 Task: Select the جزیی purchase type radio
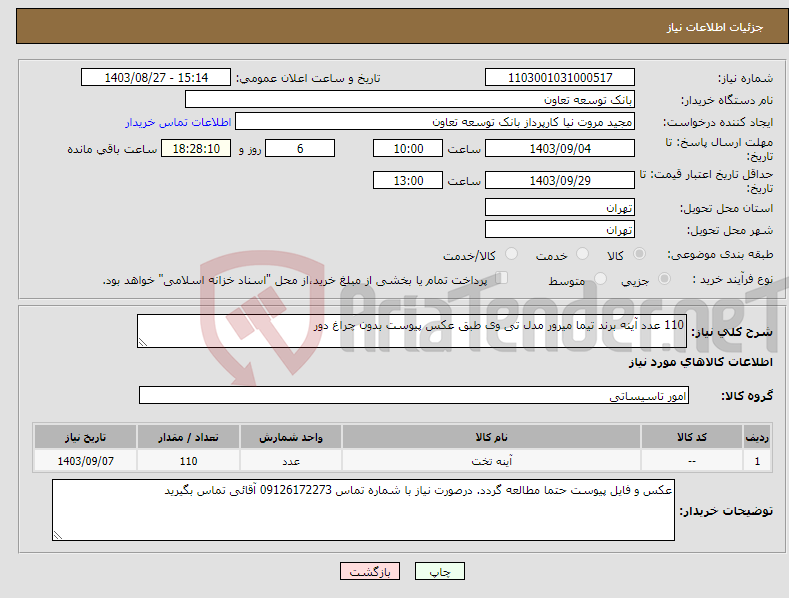pos(664,278)
